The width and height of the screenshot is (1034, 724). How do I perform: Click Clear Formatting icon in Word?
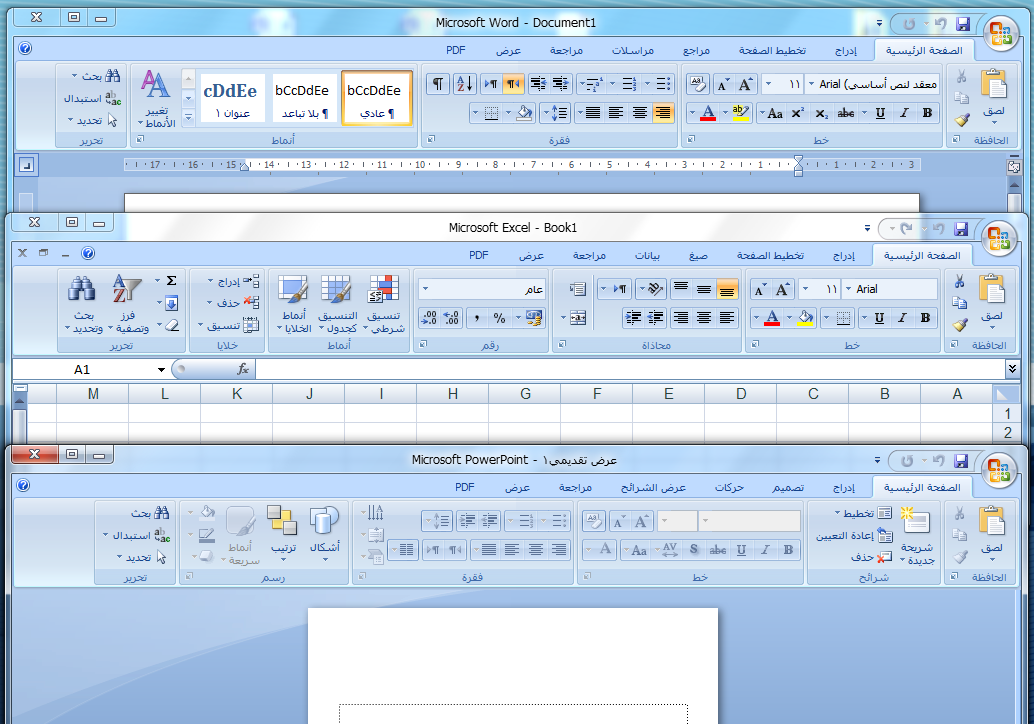click(x=698, y=84)
